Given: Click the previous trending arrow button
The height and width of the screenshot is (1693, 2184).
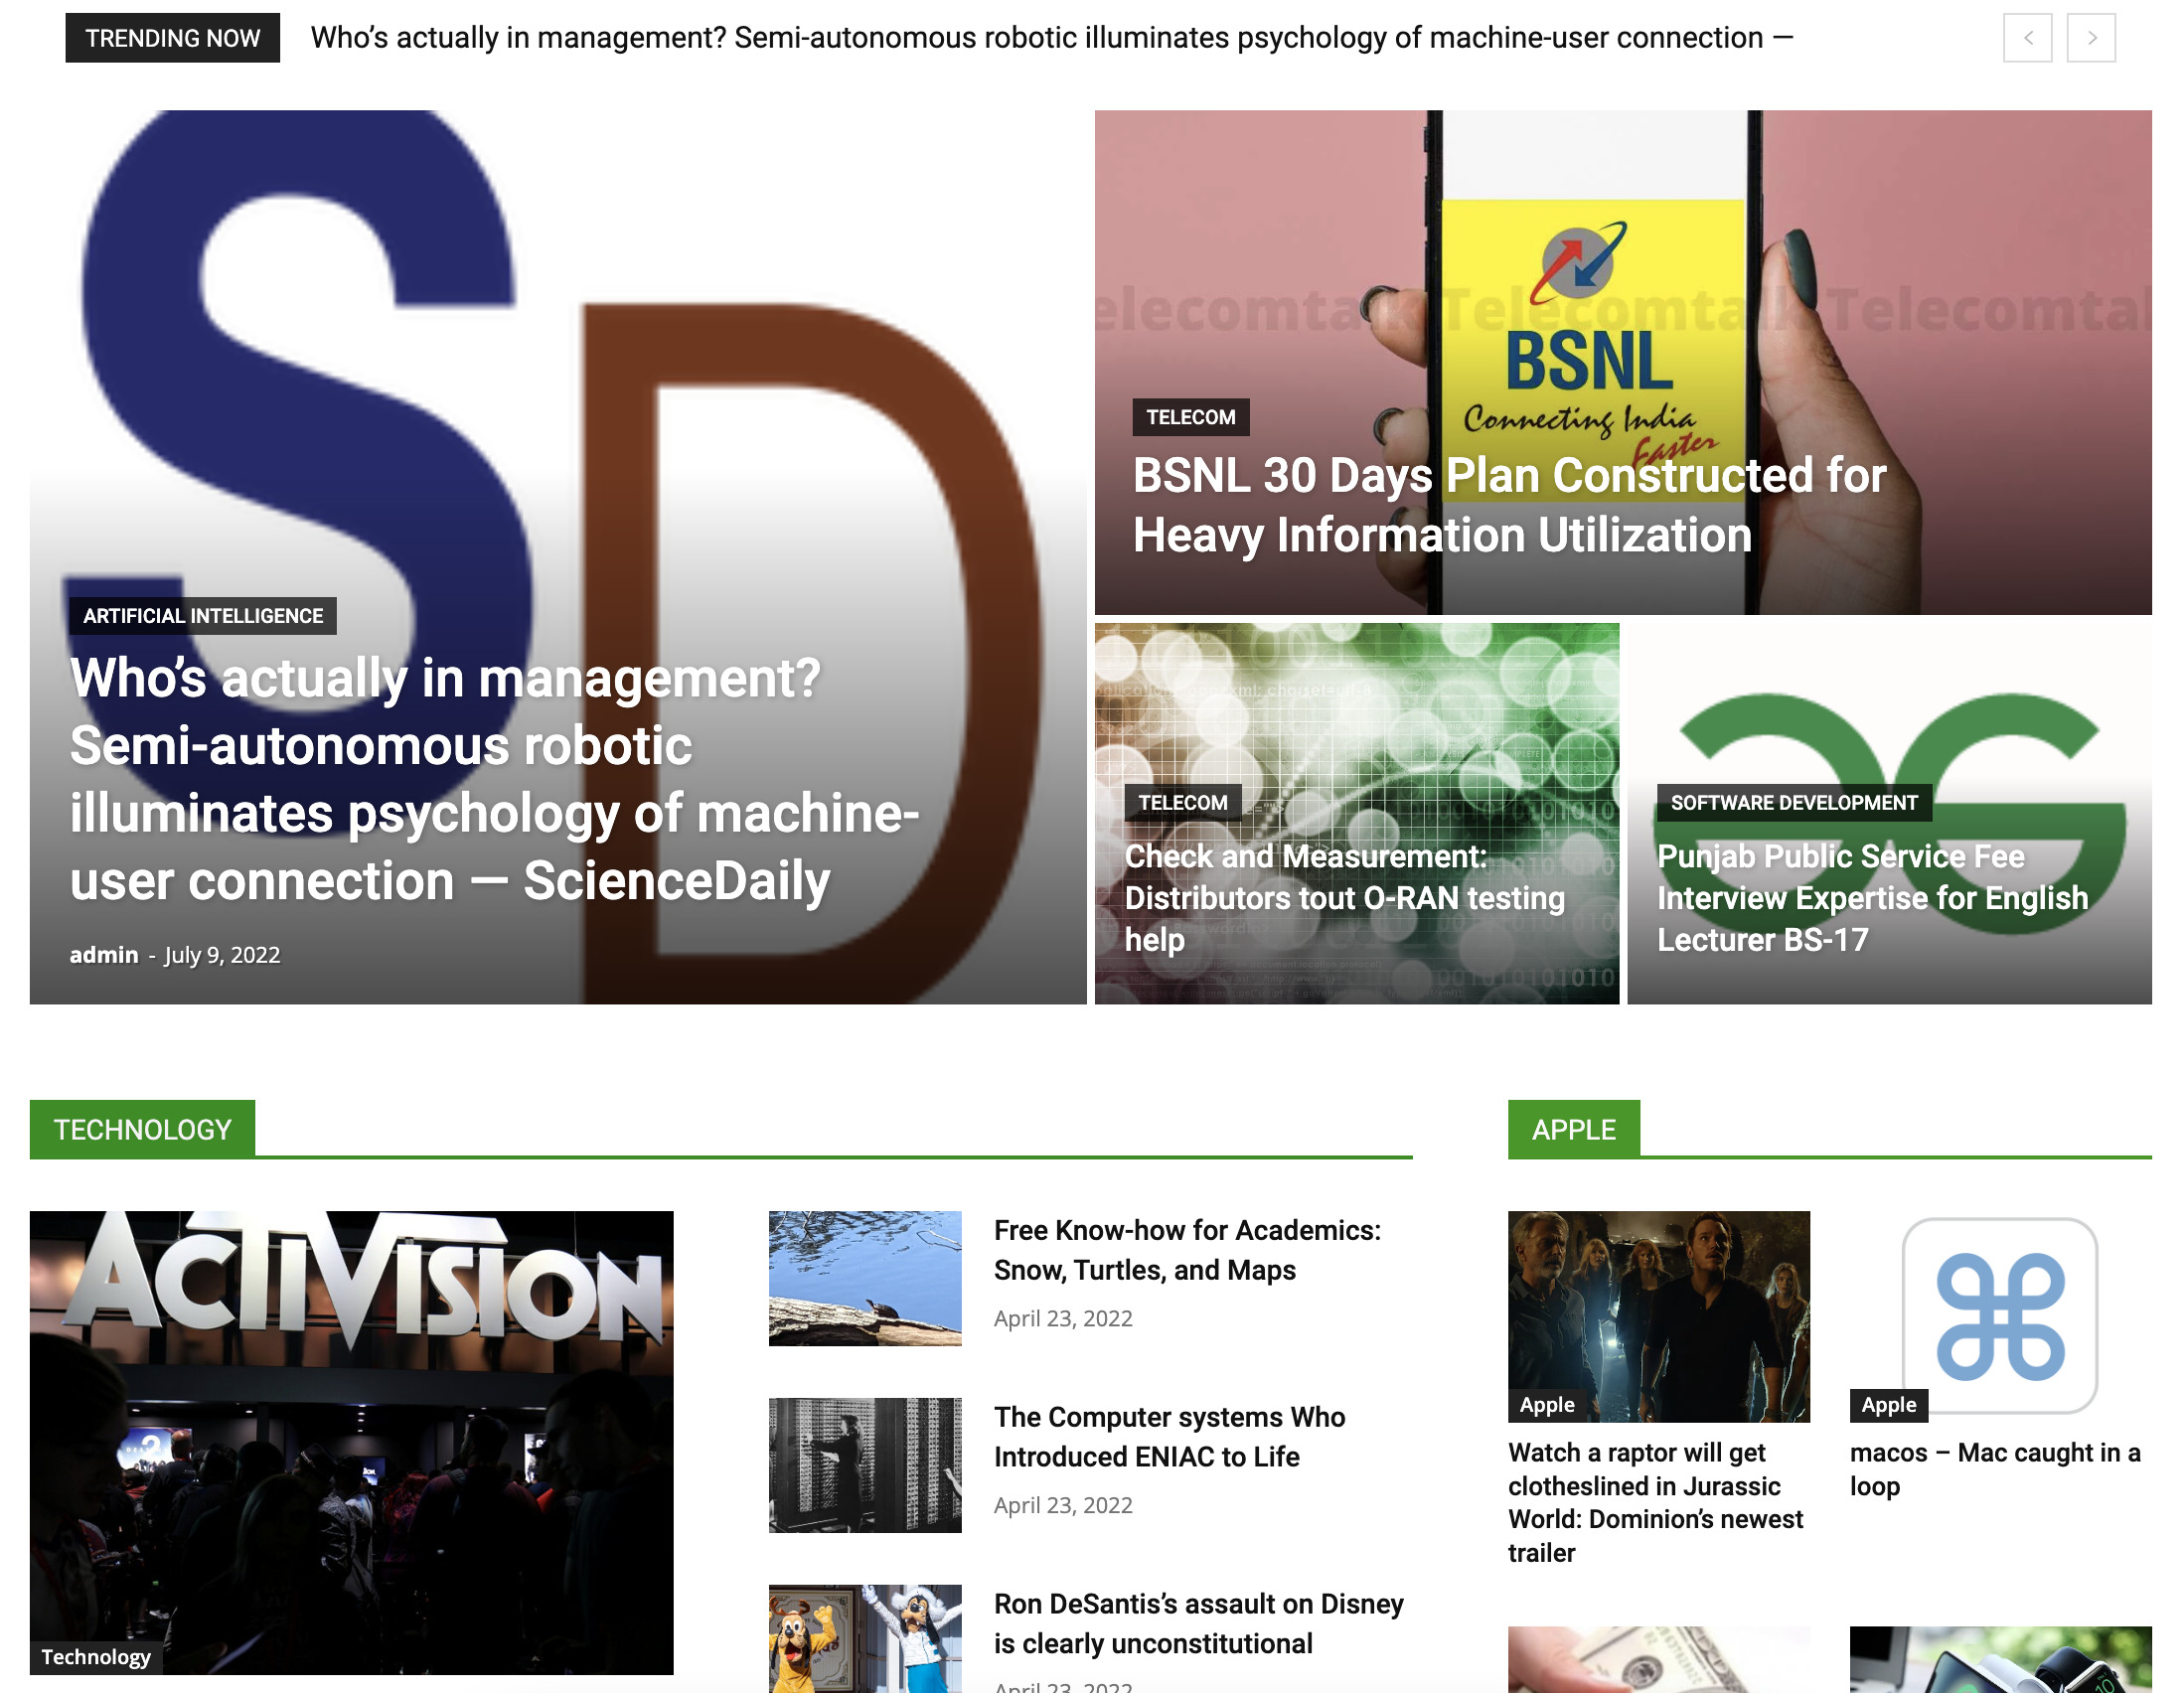Looking at the screenshot, I should (x=2027, y=38).
